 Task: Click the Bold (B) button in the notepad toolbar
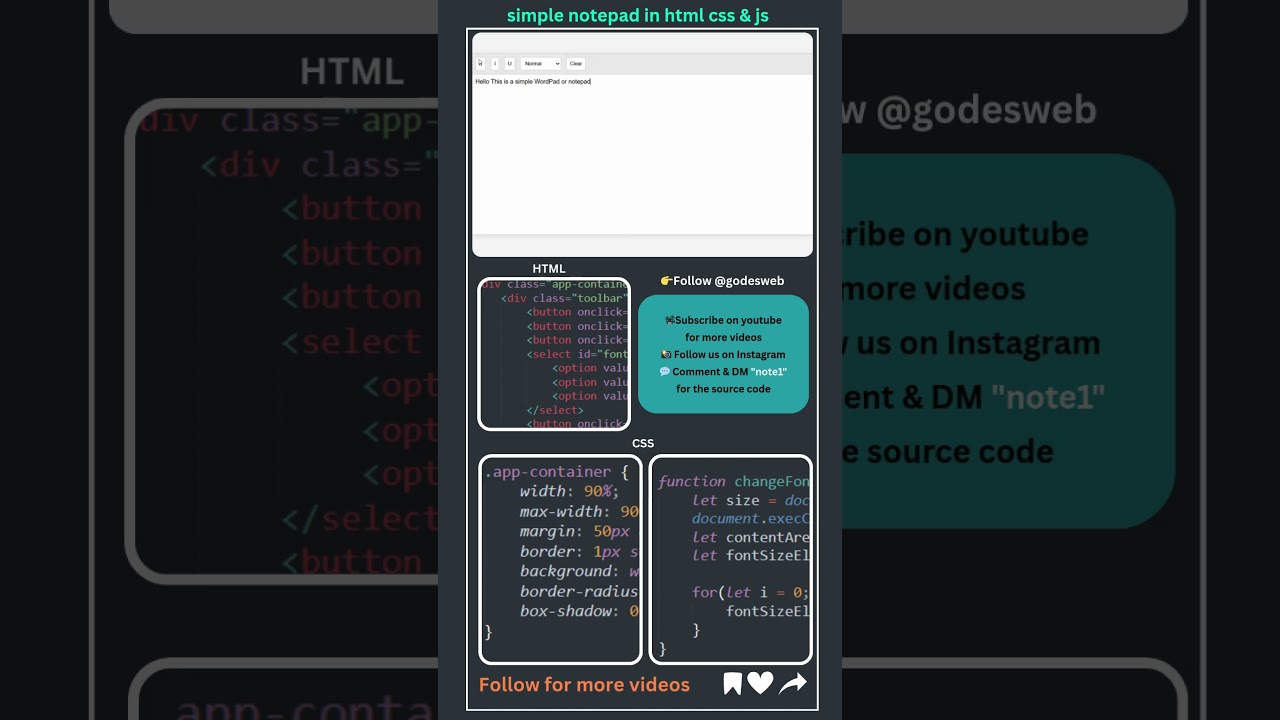click(480, 63)
